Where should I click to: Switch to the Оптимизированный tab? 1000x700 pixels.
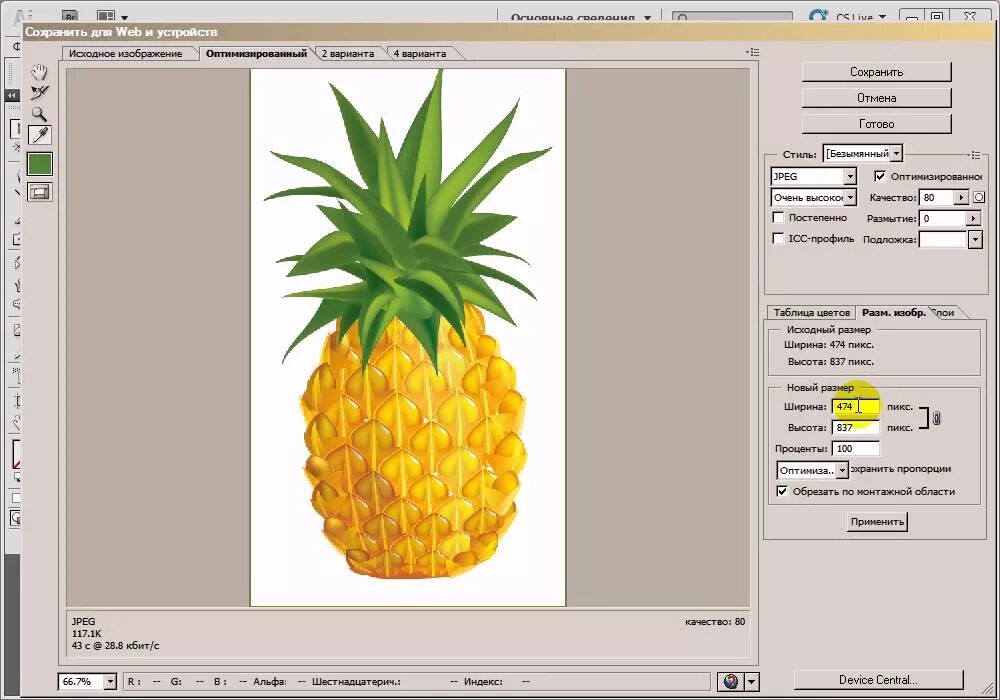(256, 54)
